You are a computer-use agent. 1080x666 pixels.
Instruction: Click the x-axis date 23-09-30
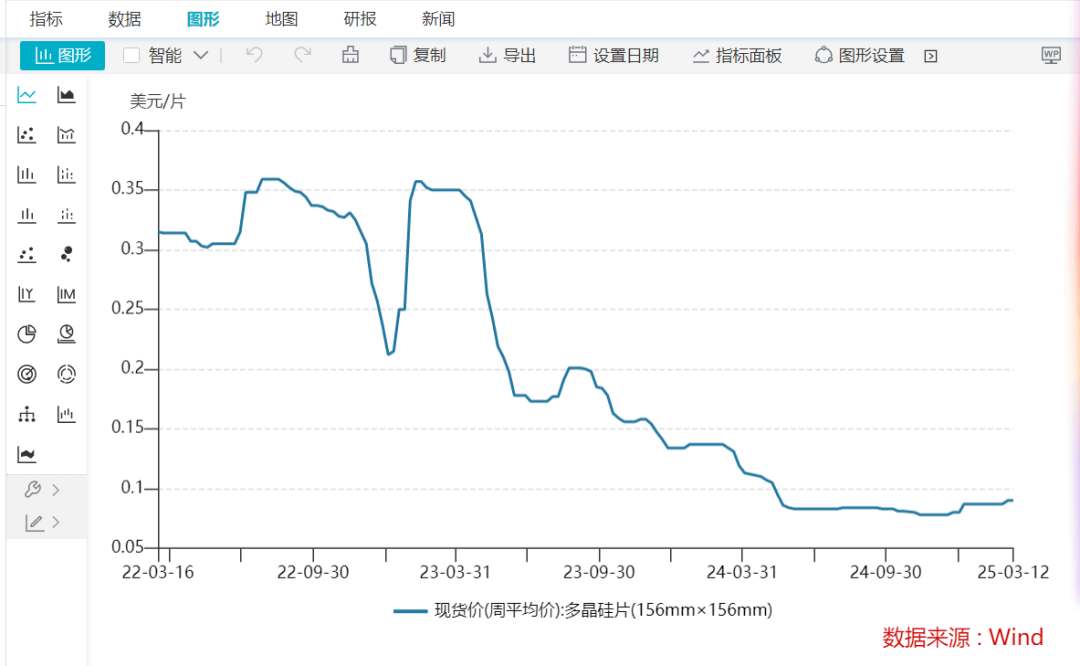point(599,572)
